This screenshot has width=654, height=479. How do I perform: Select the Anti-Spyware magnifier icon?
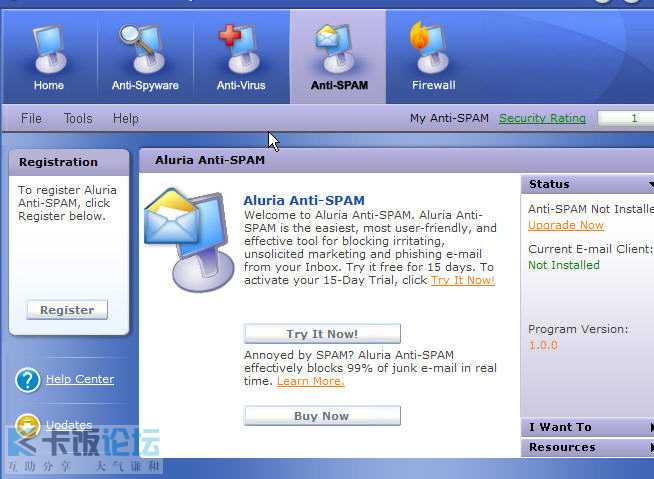click(143, 49)
